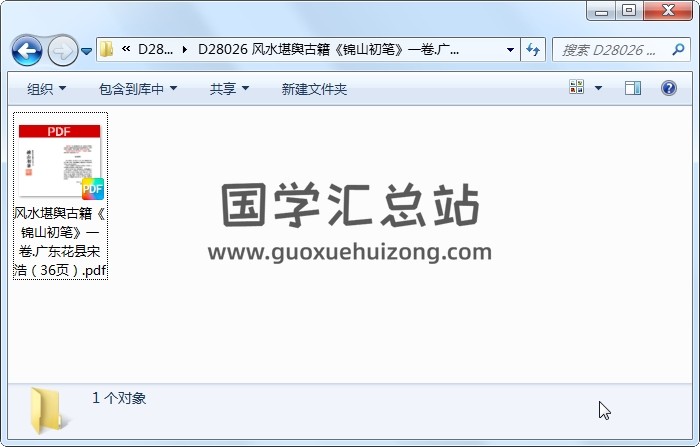Select the PDF file thumbnail
This screenshot has height=447, width=700.
point(60,161)
